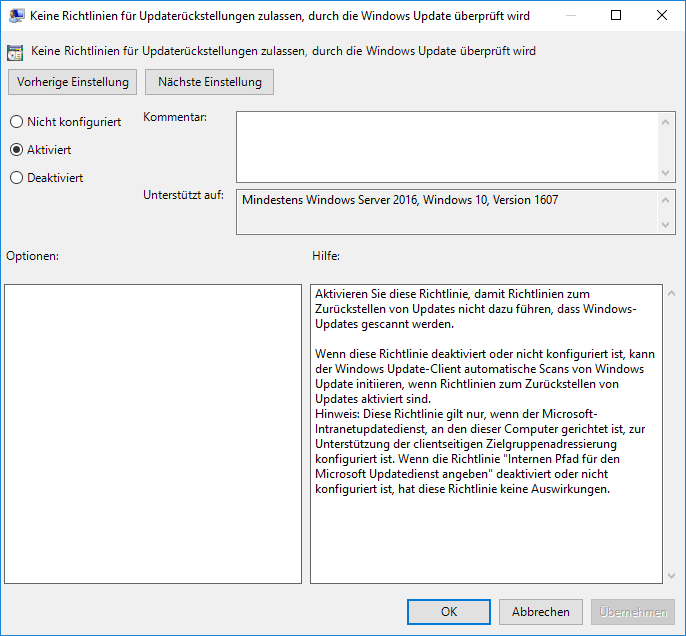Click inside the Kommentar text field

click(447, 146)
